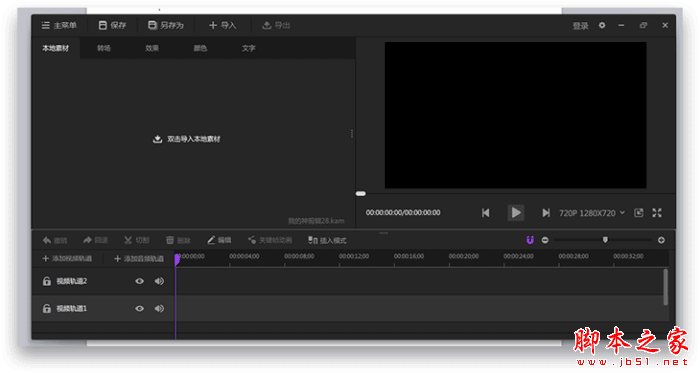Click 另存为 save as
The width and height of the screenshot is (700, 373).
pyautogui.click(x=166, y=25)
